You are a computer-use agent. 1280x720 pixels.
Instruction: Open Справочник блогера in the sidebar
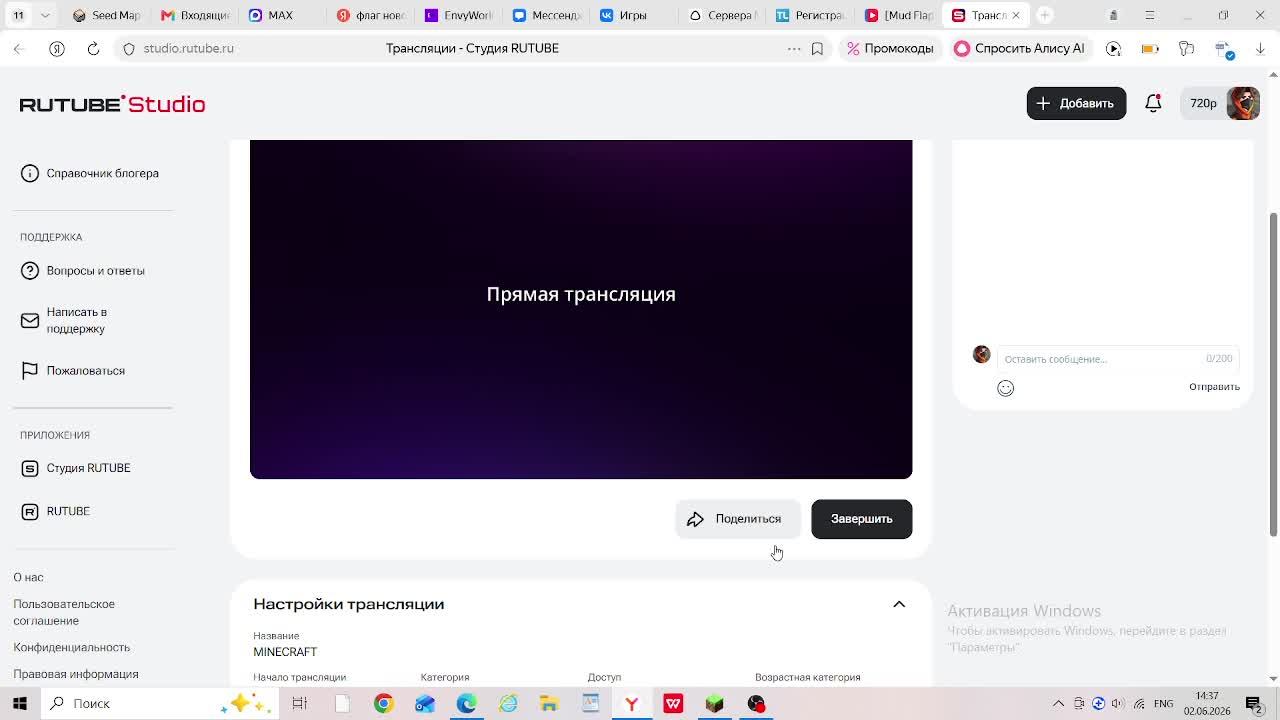coord(90,173)
